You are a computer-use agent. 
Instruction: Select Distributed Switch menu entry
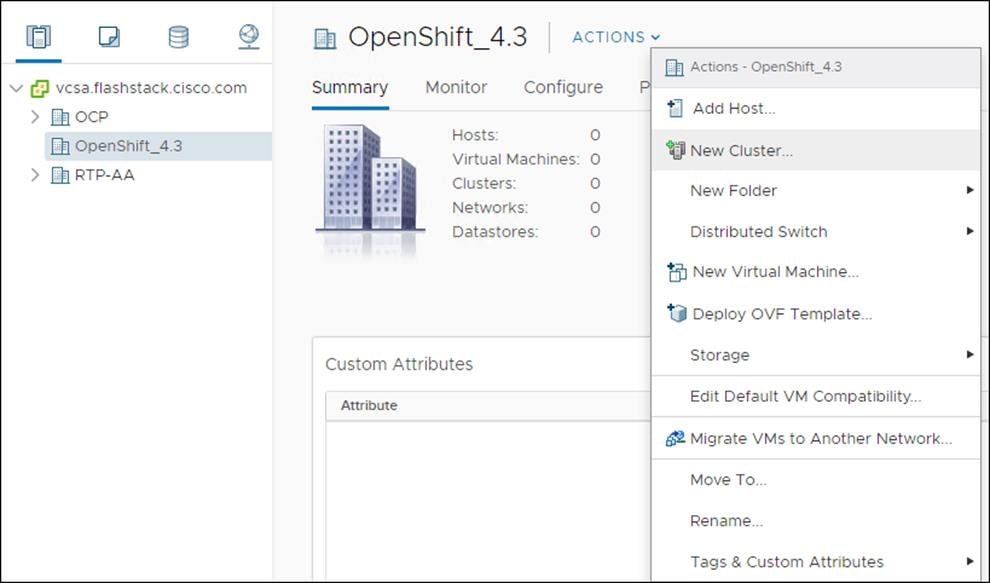816,231
